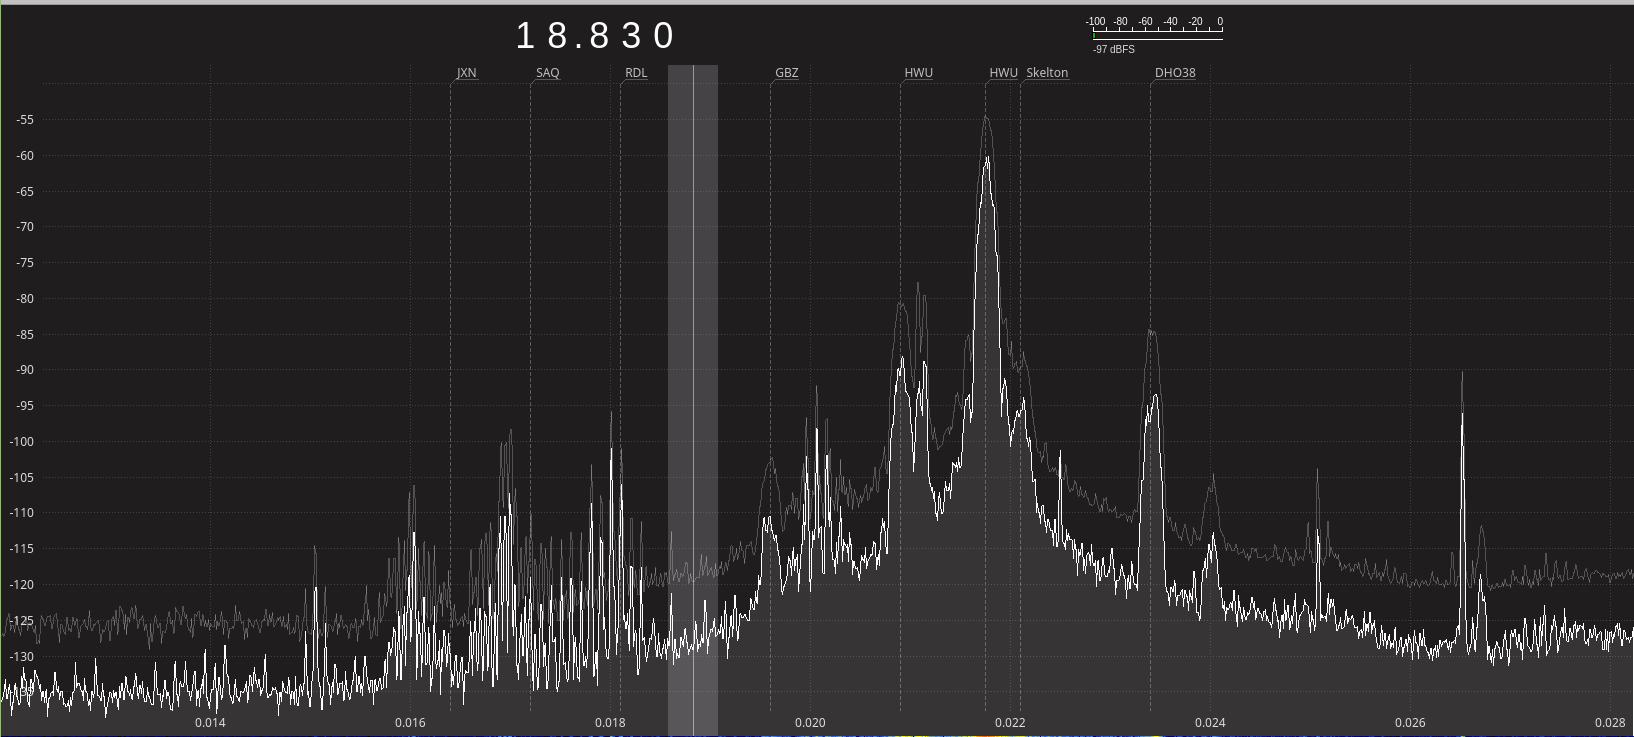
Task: Click the center line of the filter passband
Action: click(693, 400)
